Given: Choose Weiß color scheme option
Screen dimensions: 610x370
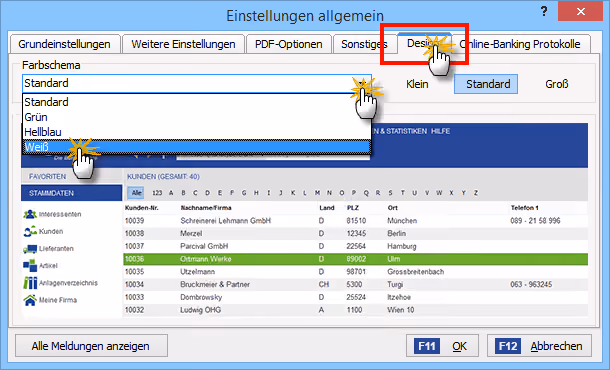Looking at the screenshot, I should click(x=197, y=147).
